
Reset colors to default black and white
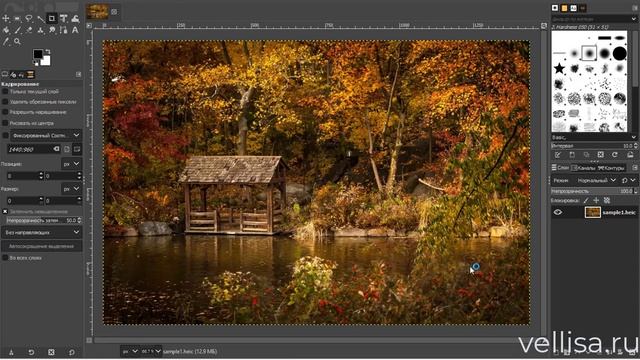(35, 63)
